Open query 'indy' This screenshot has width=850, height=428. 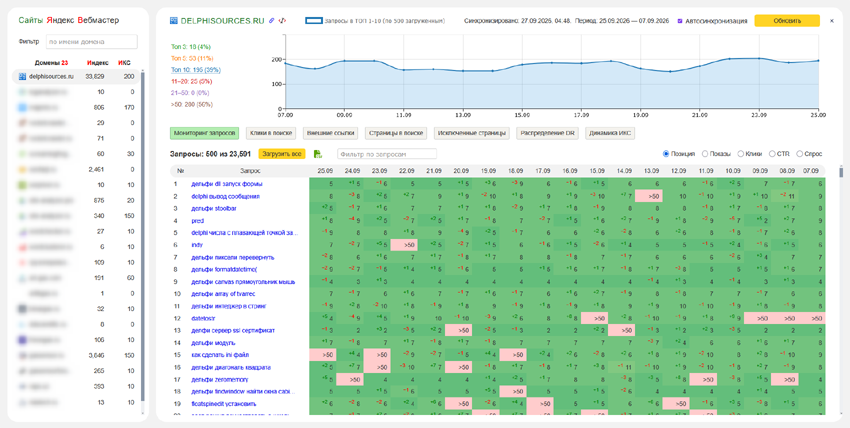coord(197,245)
